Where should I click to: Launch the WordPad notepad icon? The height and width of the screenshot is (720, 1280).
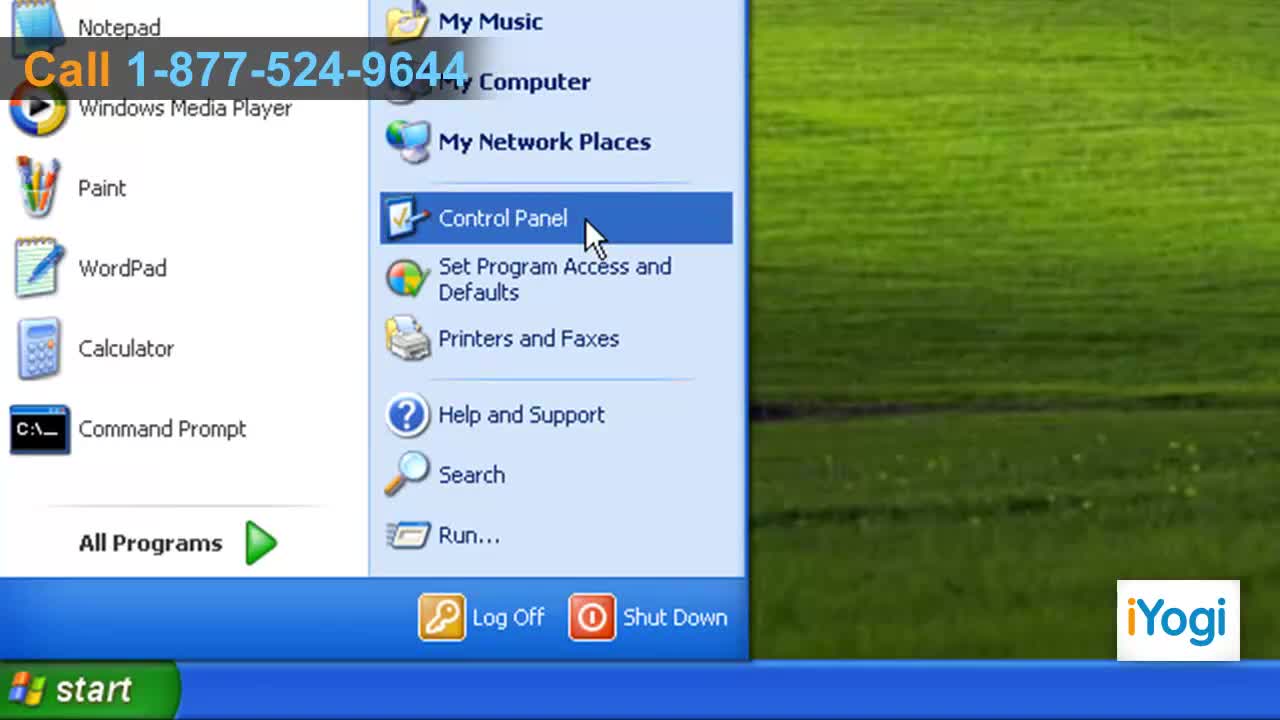[38, 268]
